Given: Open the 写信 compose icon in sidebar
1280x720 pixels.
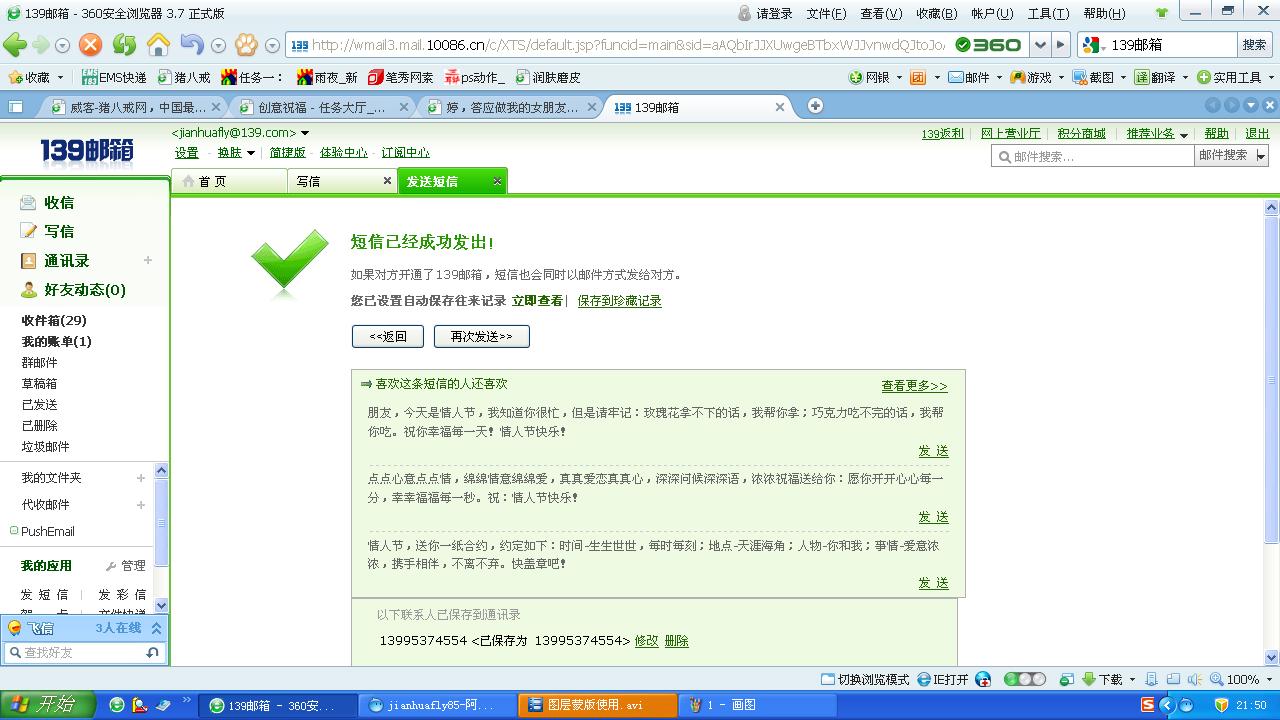Looking at the screenshot, I should [28, 231].
